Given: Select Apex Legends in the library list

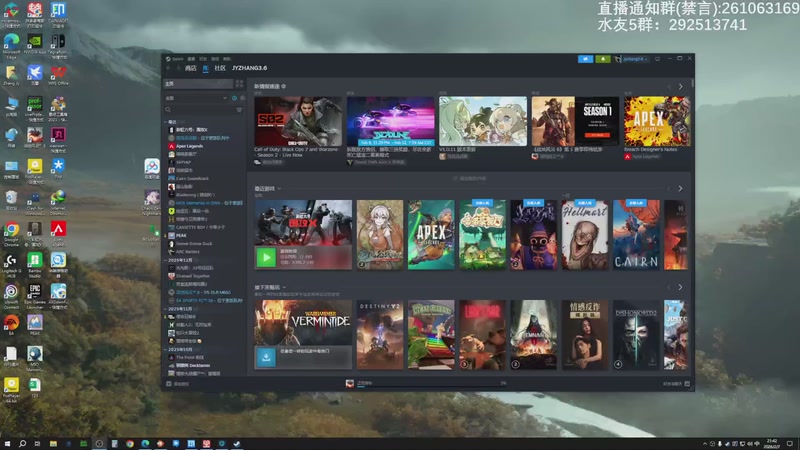Looking at the screenshot, I should [x=189, y=146].
